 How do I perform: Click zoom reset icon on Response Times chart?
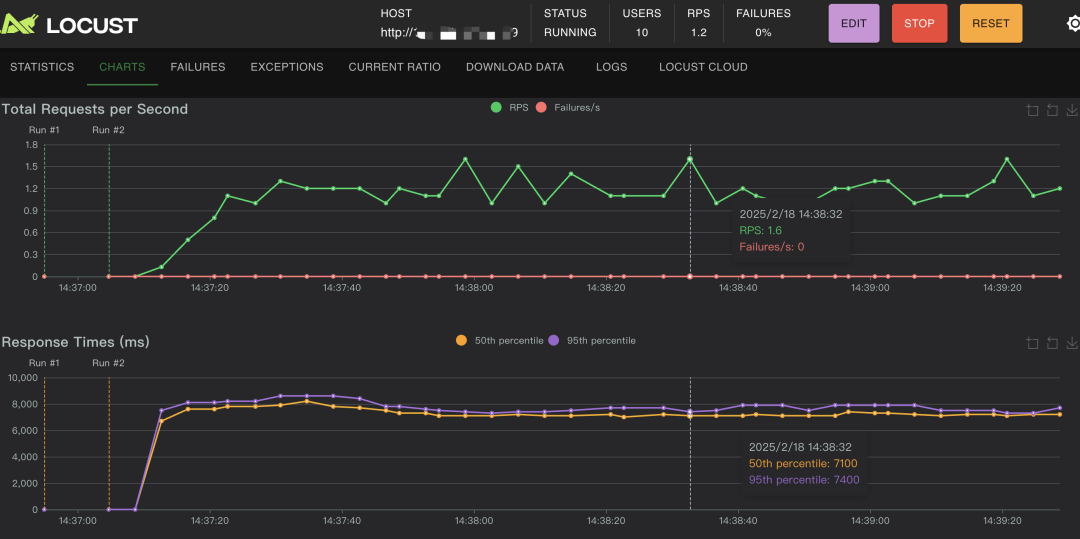pyautogui.click(x=1052, y=343)
